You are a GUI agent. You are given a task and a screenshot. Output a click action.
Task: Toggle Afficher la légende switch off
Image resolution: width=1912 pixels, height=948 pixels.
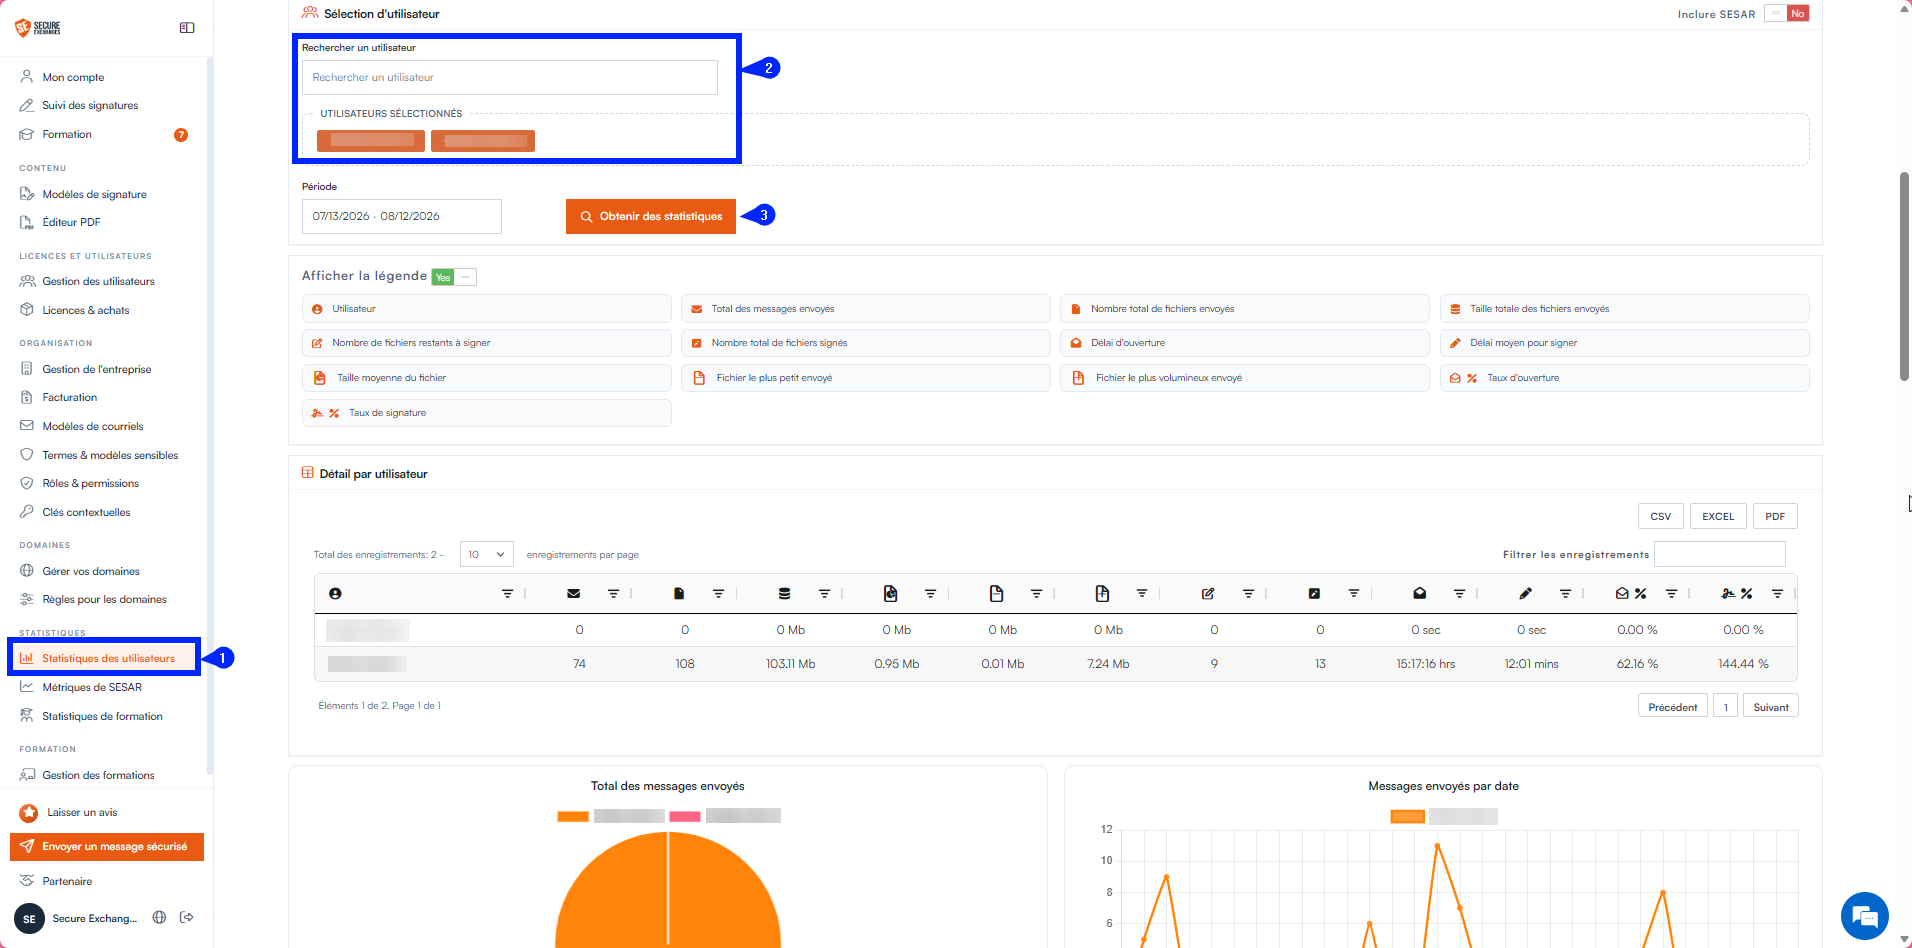point(454,277)
